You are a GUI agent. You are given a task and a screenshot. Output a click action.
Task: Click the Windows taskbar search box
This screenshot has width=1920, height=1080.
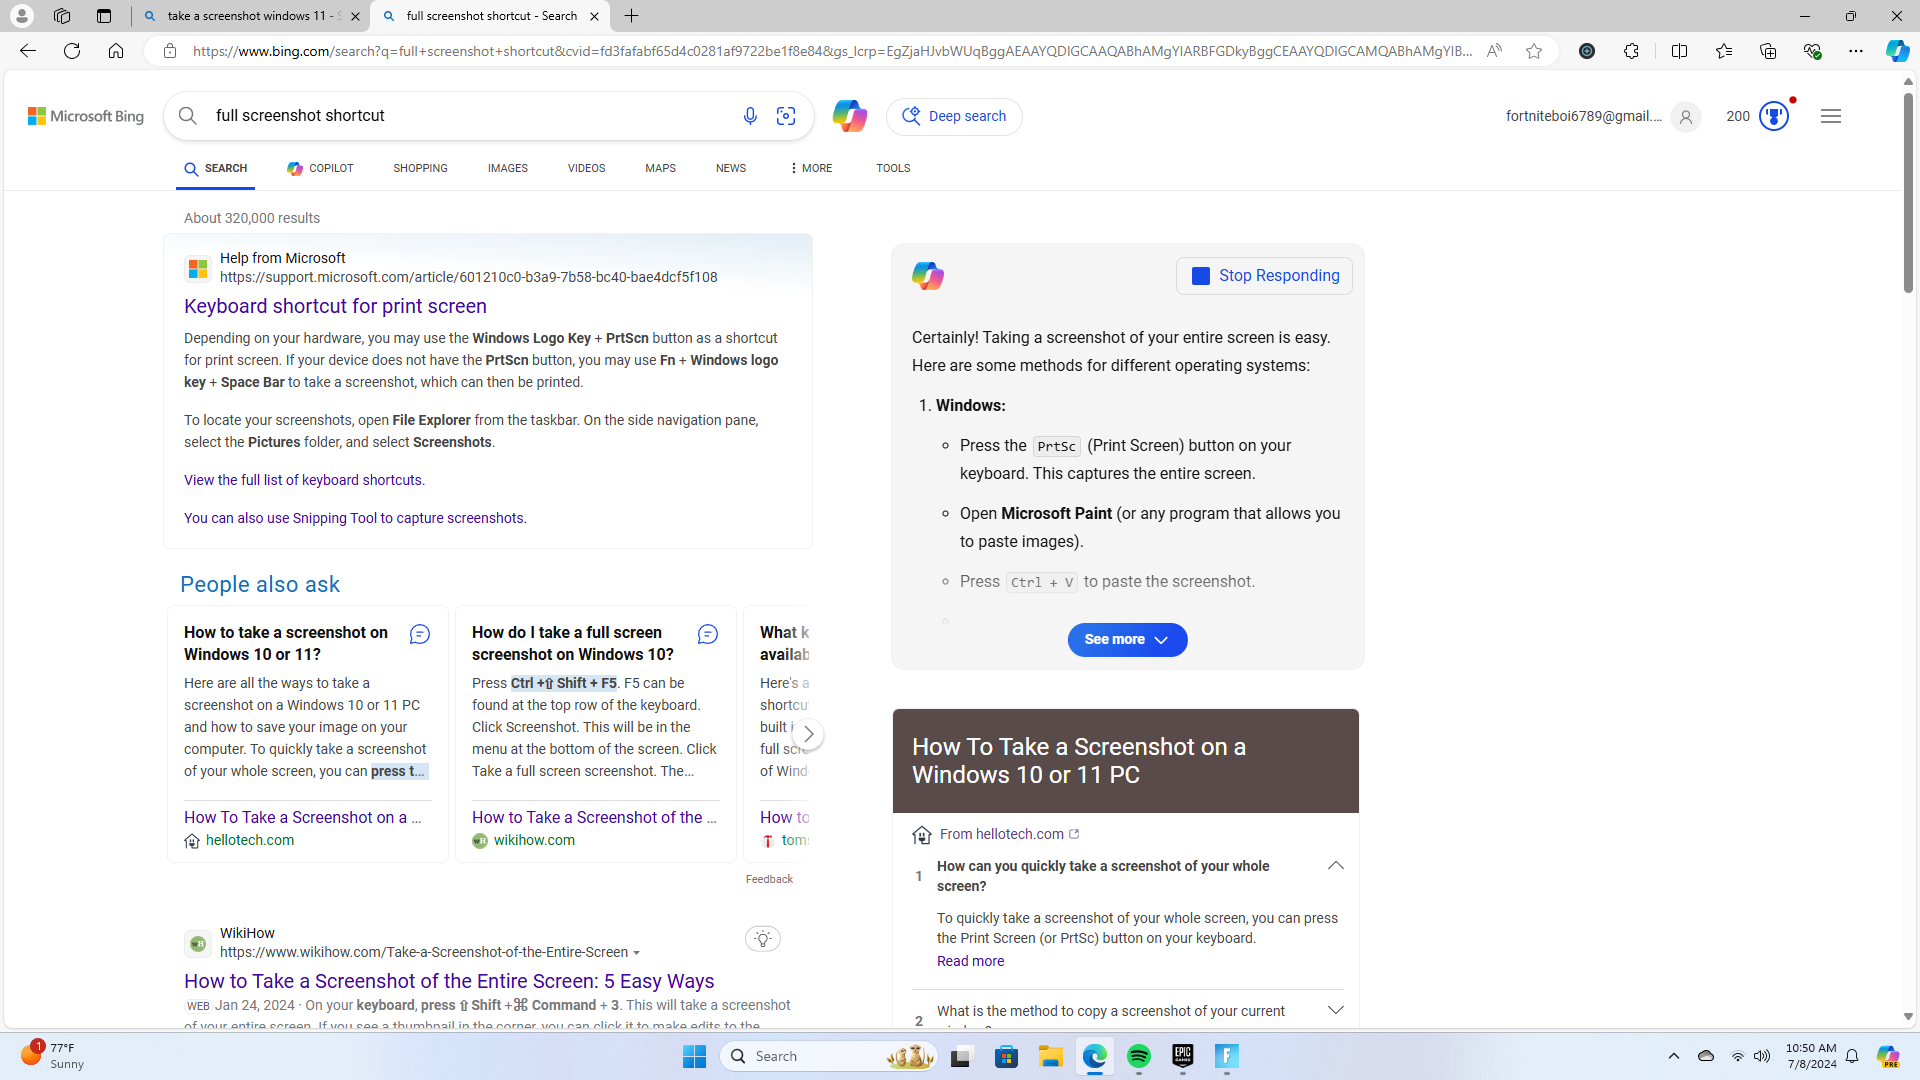click(x=829, y=1056)
